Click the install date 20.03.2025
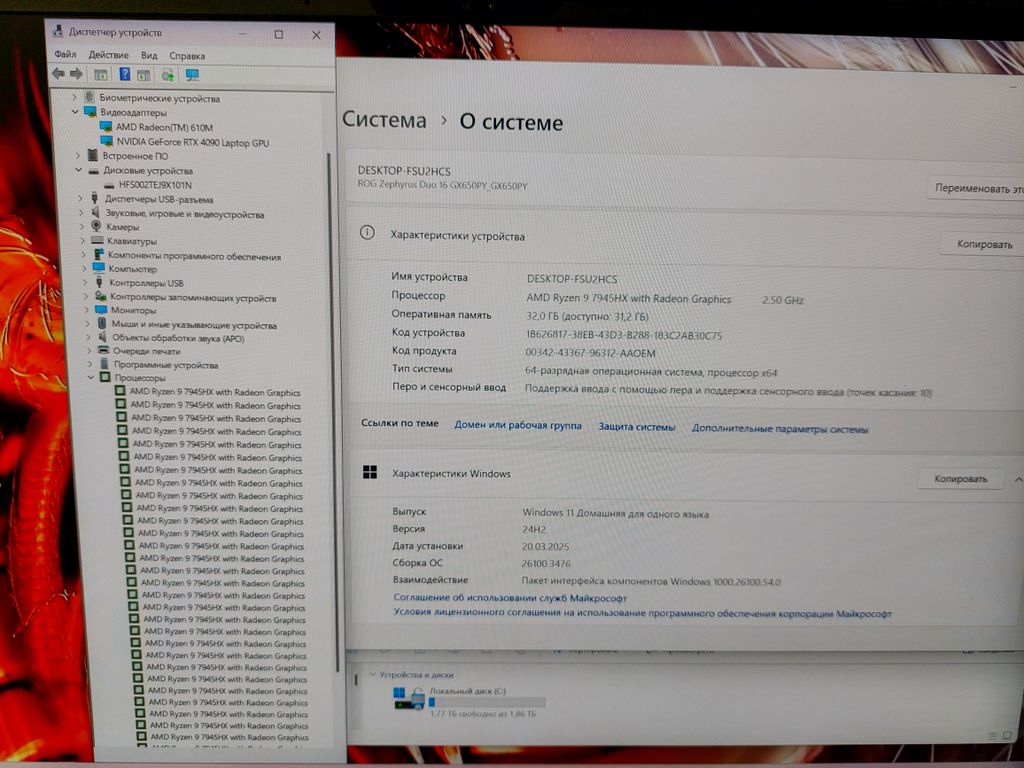Screen dimensions: 1024x768 click(546, 546)
